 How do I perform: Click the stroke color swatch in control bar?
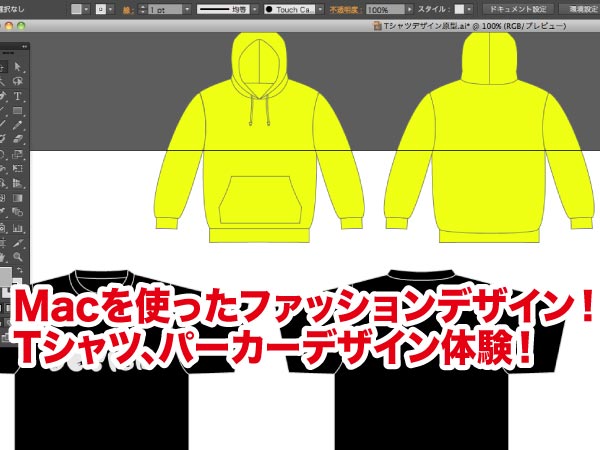101,9
